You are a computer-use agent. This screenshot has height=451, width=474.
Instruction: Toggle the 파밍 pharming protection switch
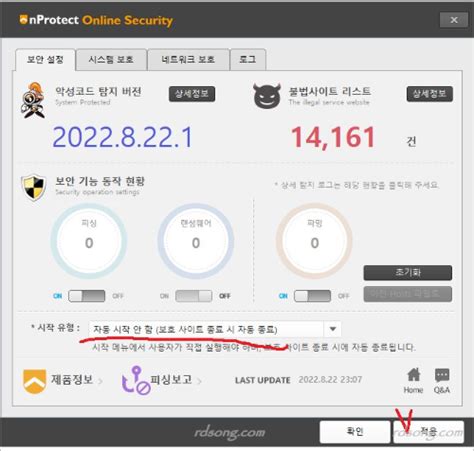pyautogui.click(x=312, y=296)
